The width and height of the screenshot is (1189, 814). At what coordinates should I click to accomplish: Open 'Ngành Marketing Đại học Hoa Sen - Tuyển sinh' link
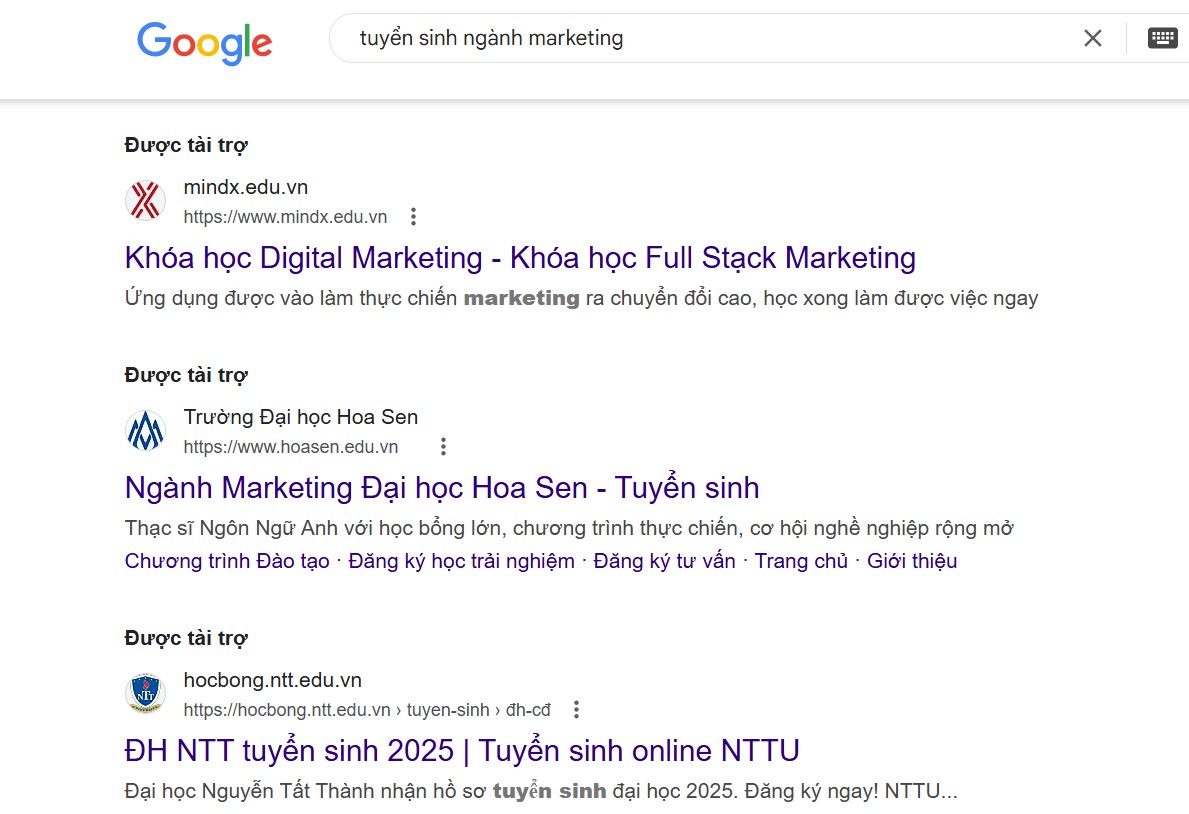[442, 488]
